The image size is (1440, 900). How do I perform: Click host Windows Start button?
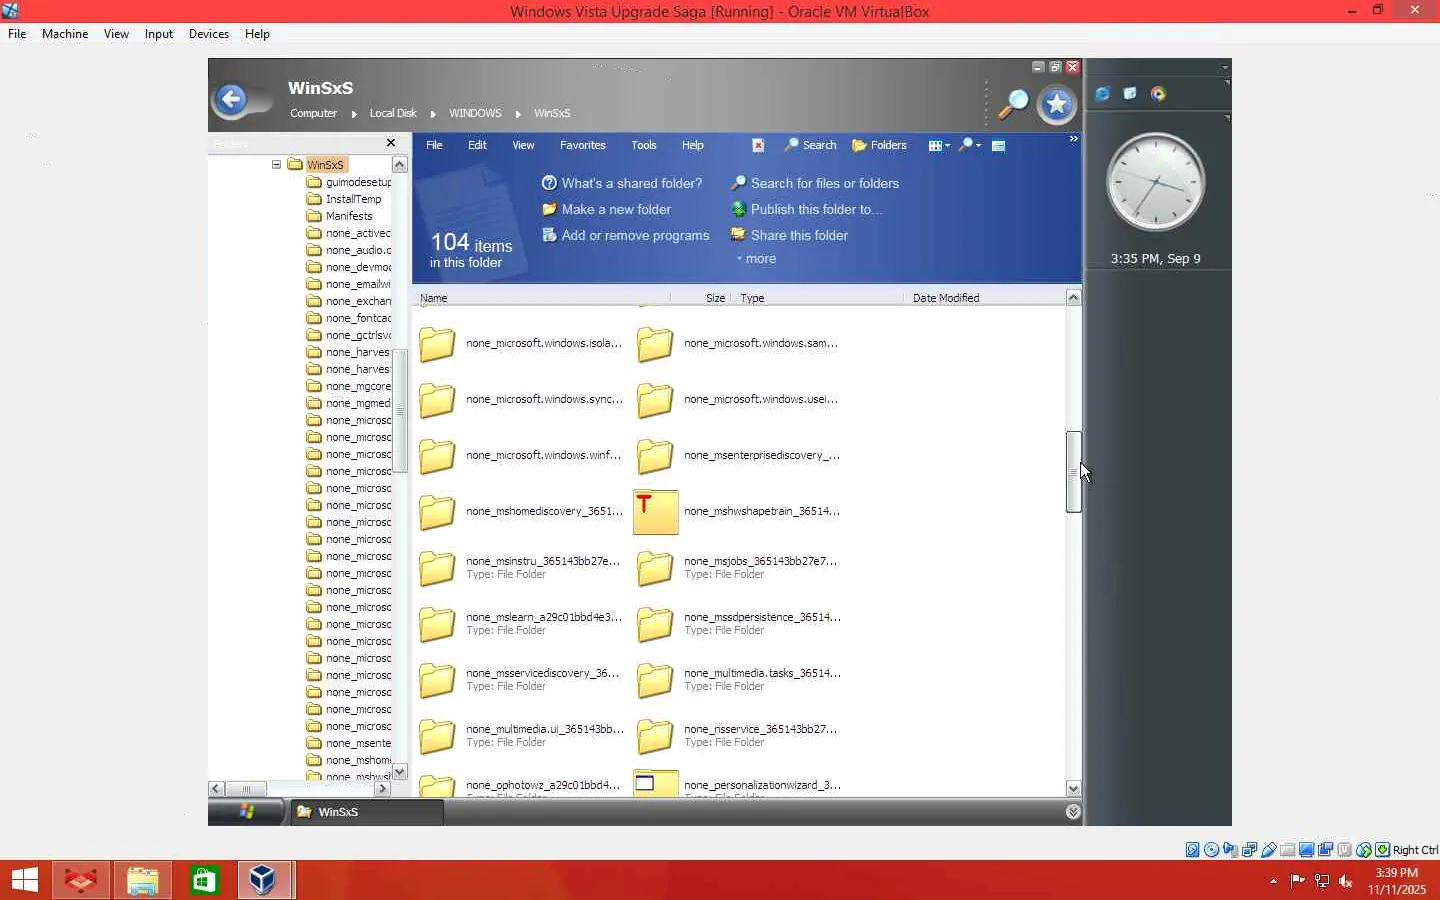24,880
